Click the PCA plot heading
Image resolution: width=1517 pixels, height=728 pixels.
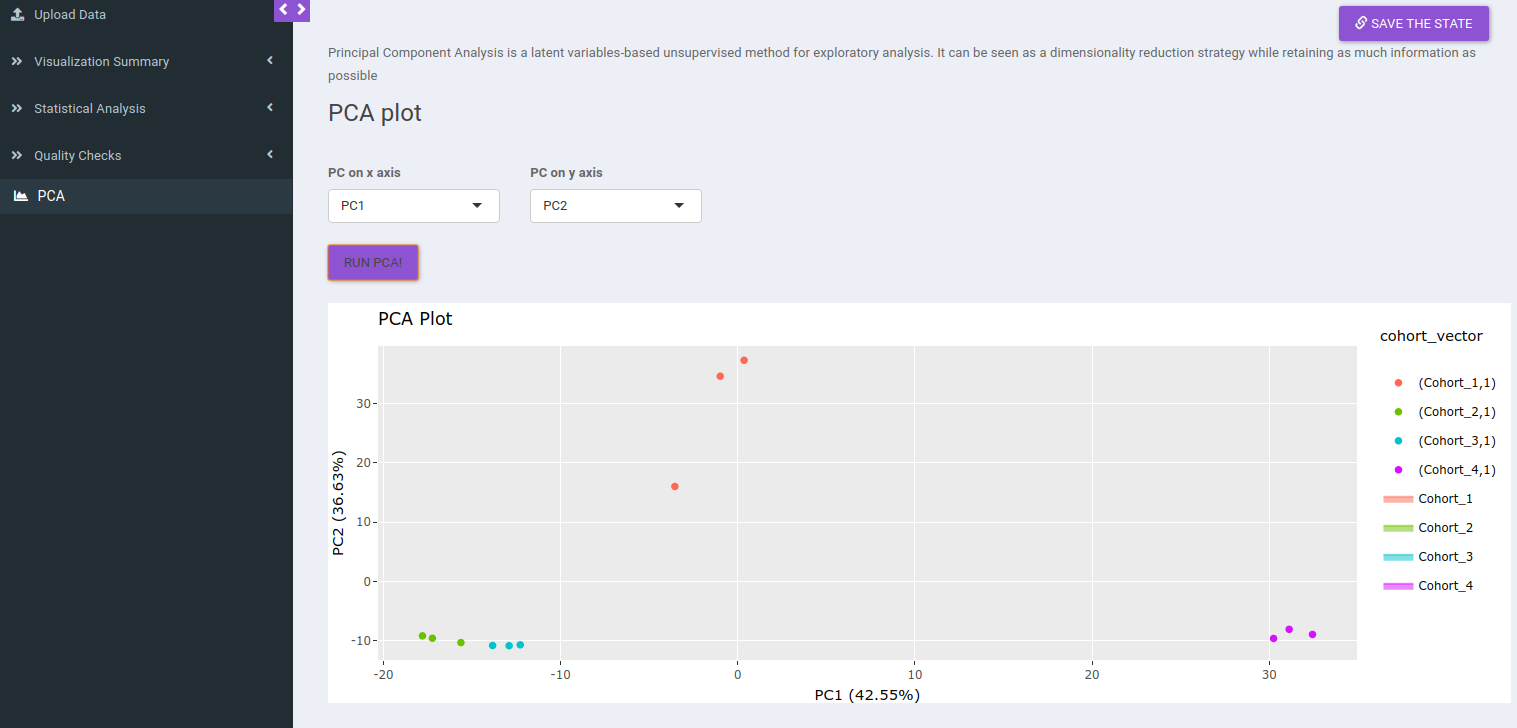coord(375,113)
